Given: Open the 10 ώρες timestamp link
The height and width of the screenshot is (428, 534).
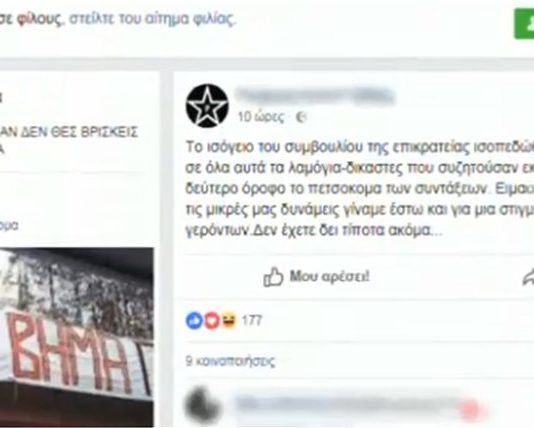Looking at the screenshot, I should (x=261, y=117).
